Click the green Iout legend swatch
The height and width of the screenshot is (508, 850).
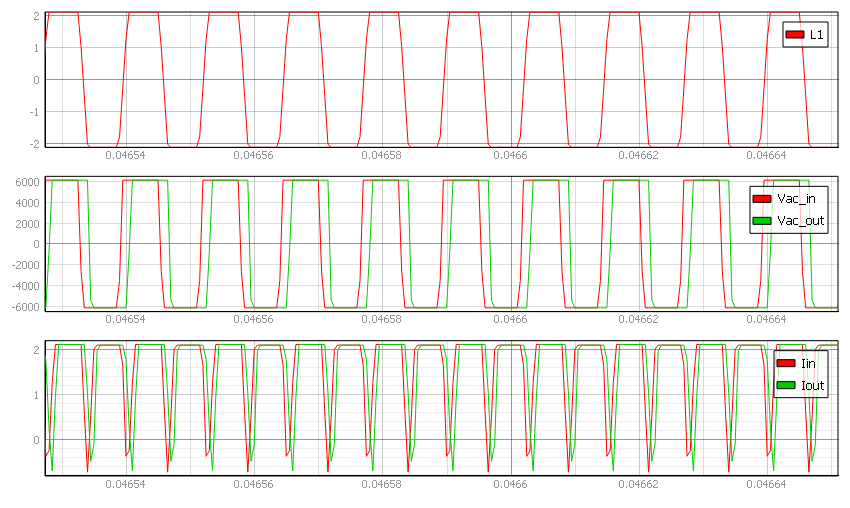[x=786, y=384]
